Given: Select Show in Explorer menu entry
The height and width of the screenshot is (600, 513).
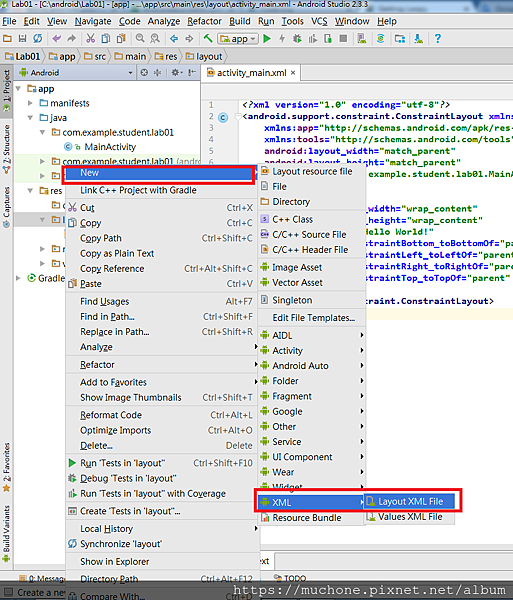Looking at the screenshot, I should pyautogui.click(x=161, y=561).
